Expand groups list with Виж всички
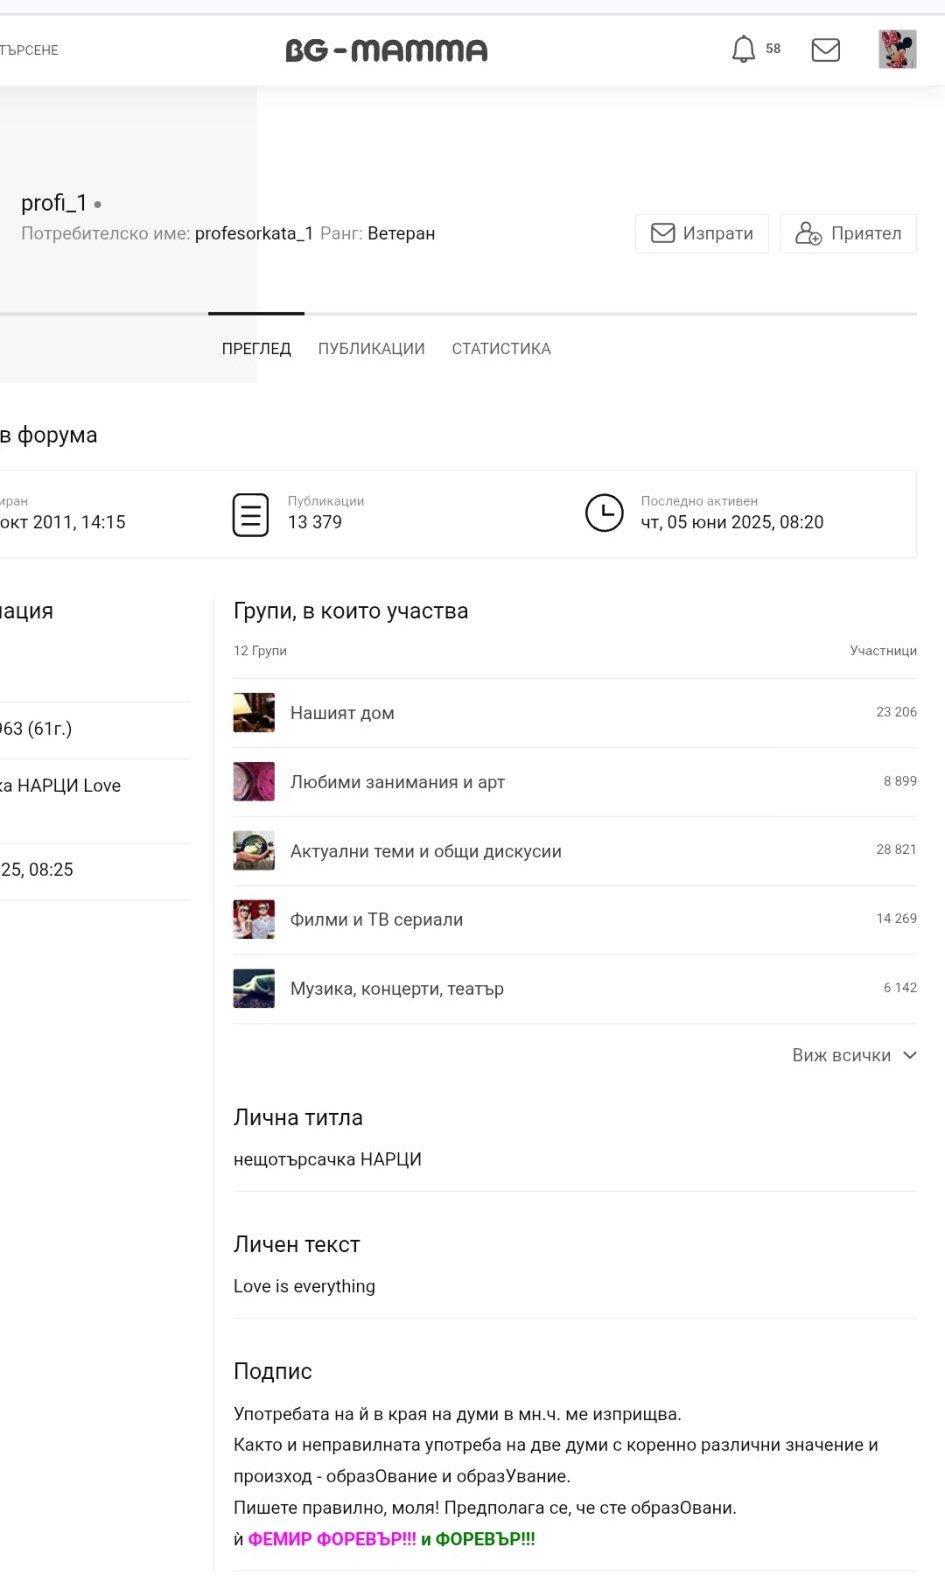The width and height of the screenshot is (945, 1580). point(853,1055)
